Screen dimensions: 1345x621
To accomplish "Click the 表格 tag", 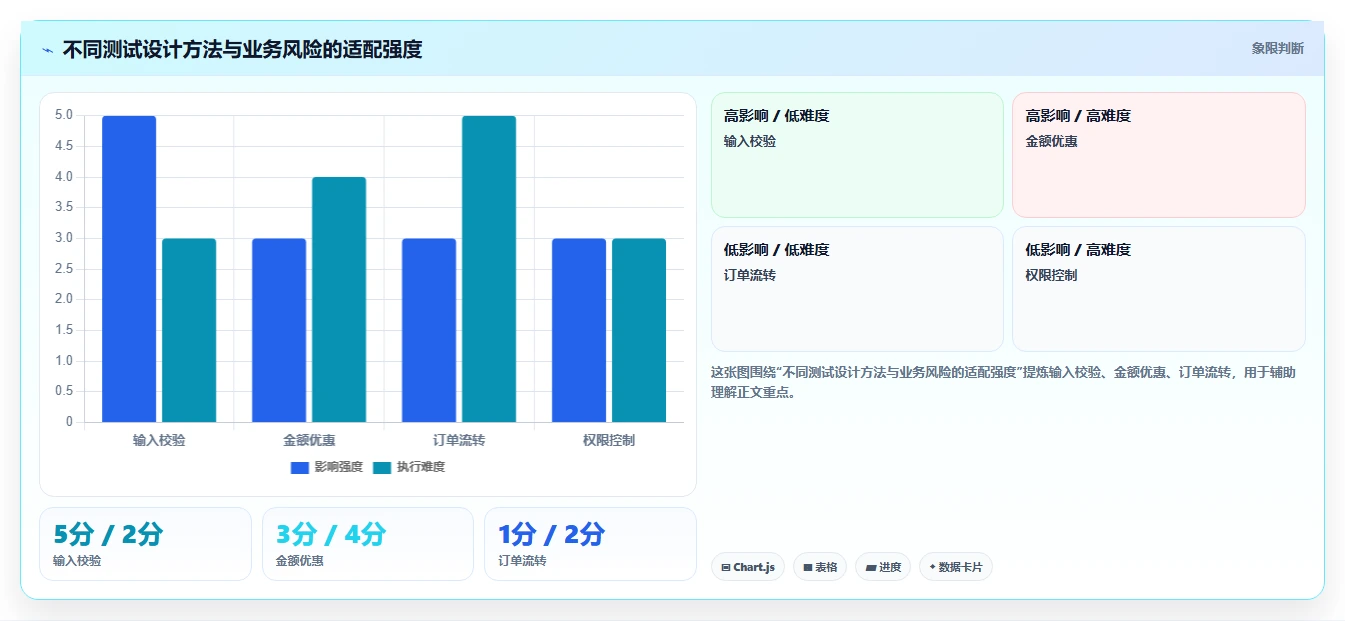I will pyautogui.click(x=820, y=567).
